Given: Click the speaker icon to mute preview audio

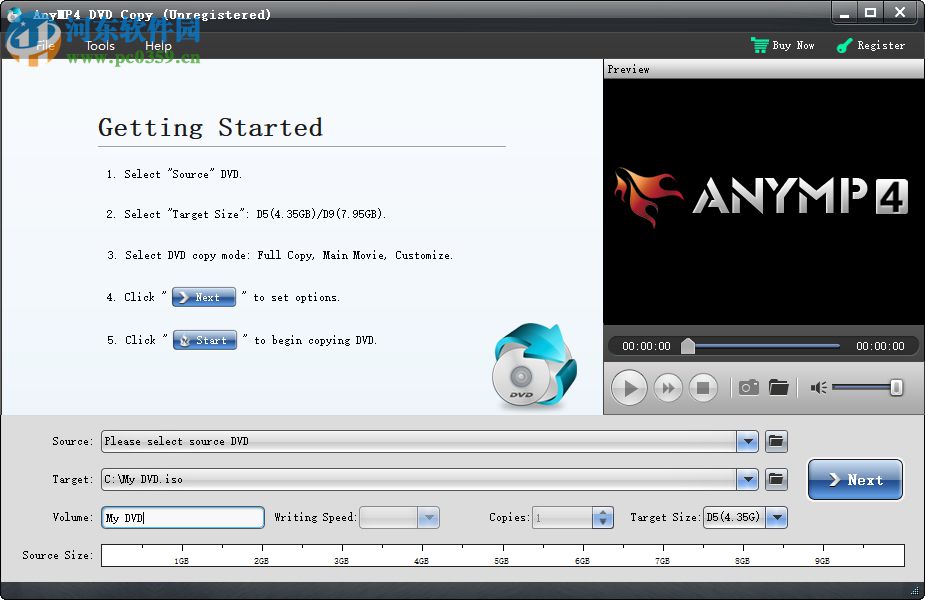Looking at the screenshot, I should click(820, 388).
